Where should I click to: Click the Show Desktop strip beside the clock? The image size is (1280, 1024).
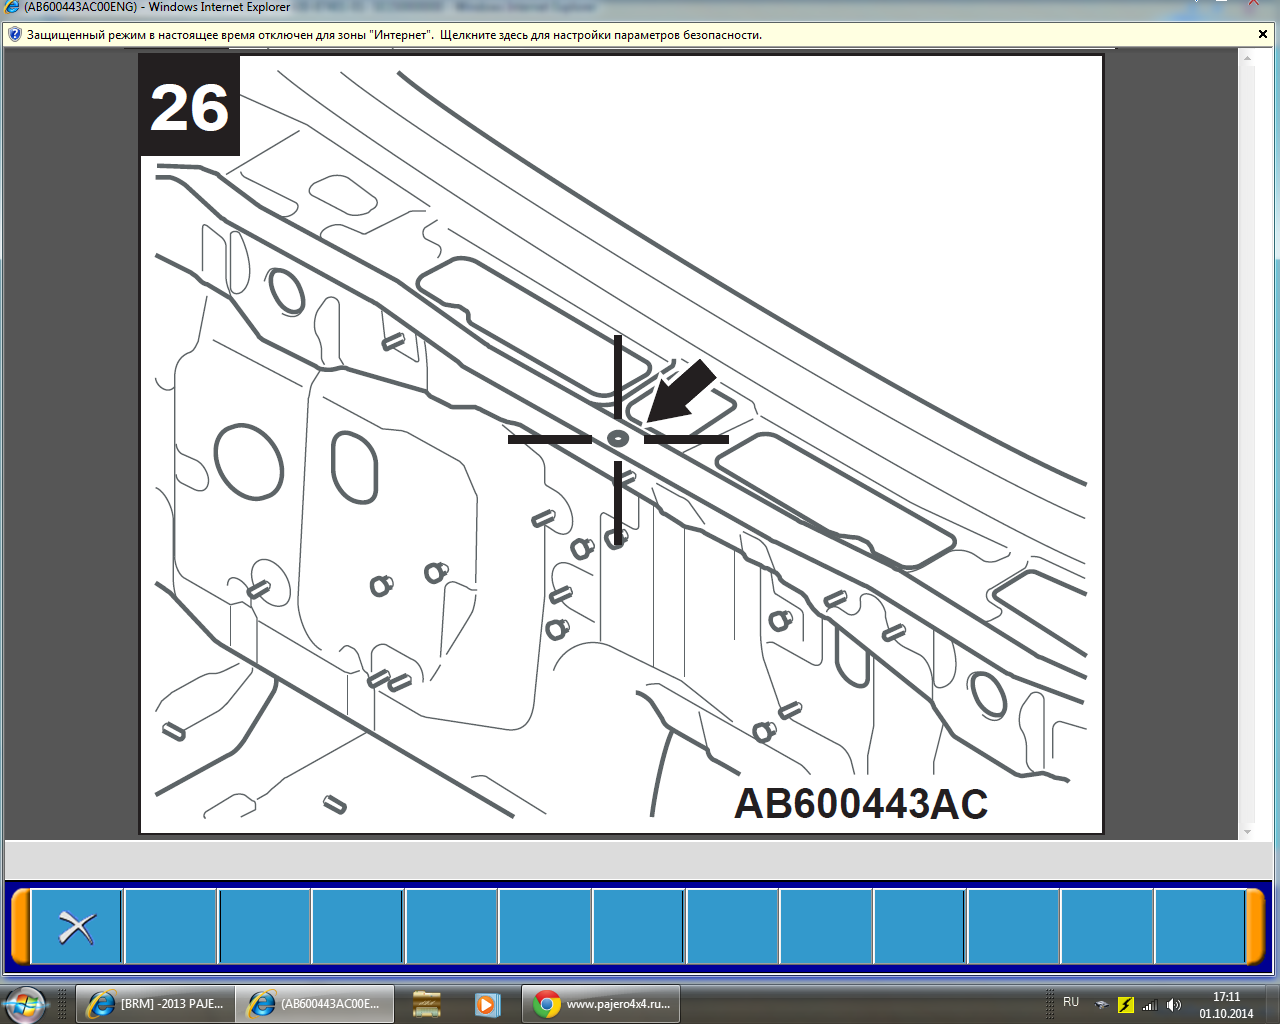pos(1272,1005)
